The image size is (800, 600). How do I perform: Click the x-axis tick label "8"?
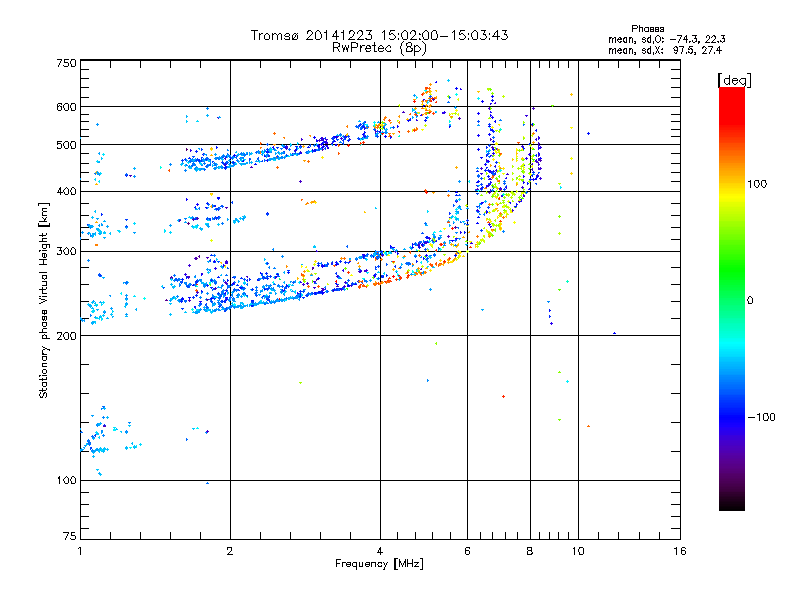pos(530,551)
